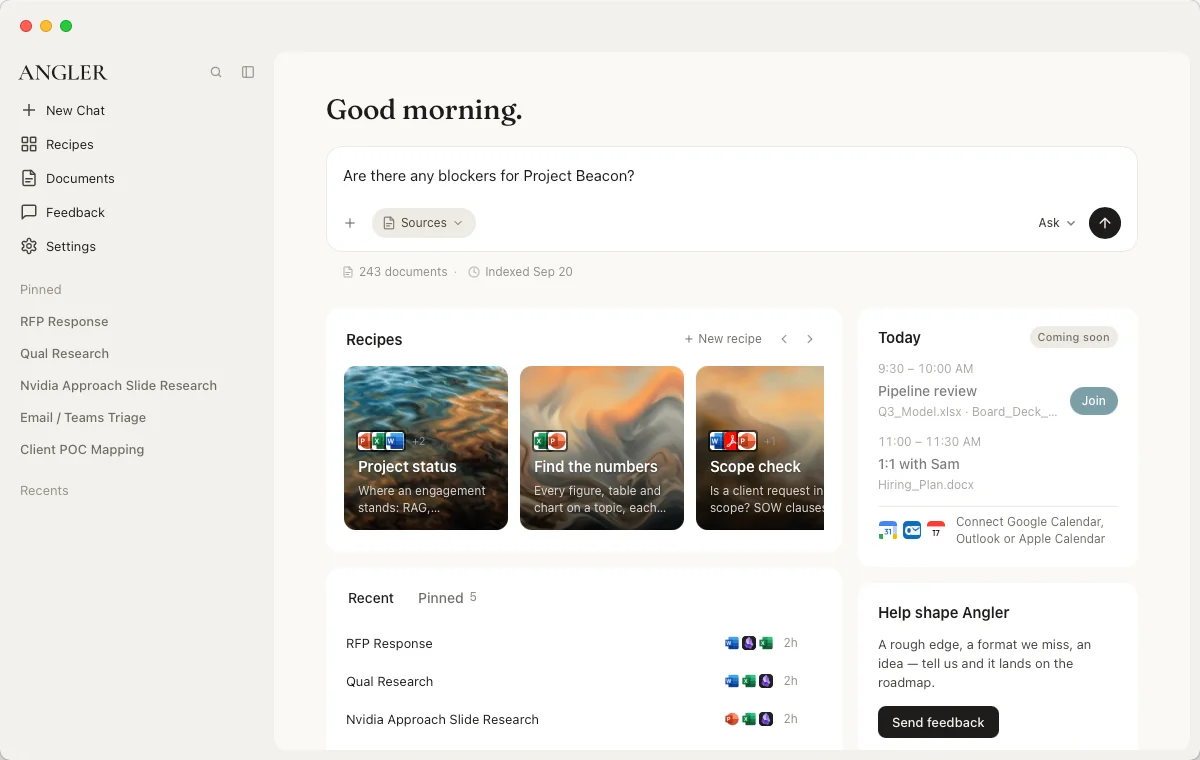
Task: Expand the Sources dropdown
Action: click(x=424, y=223)
